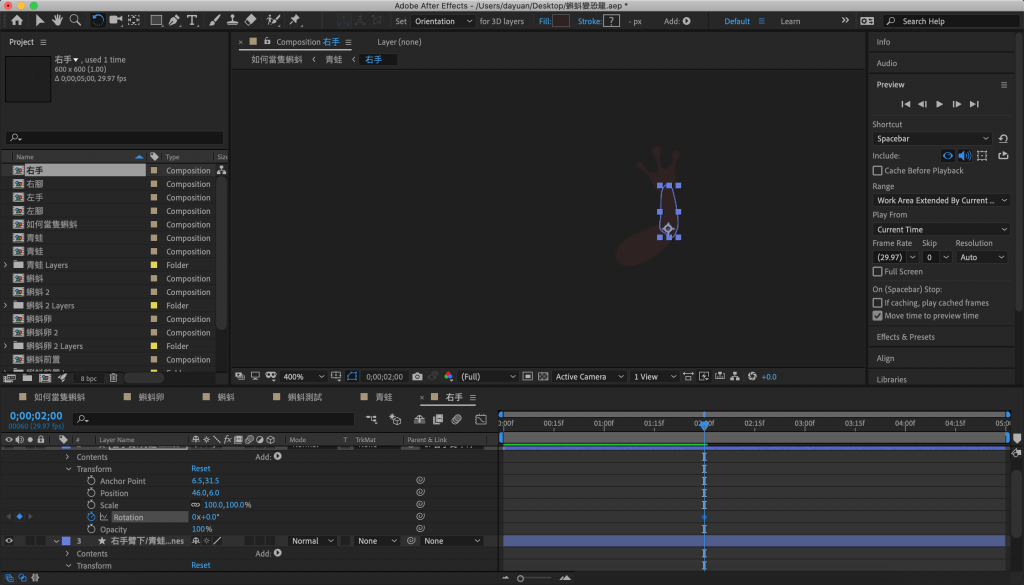1024x585 pixels.
Task: Select the Rectangle shape tool
Action: tap(156, 21)
